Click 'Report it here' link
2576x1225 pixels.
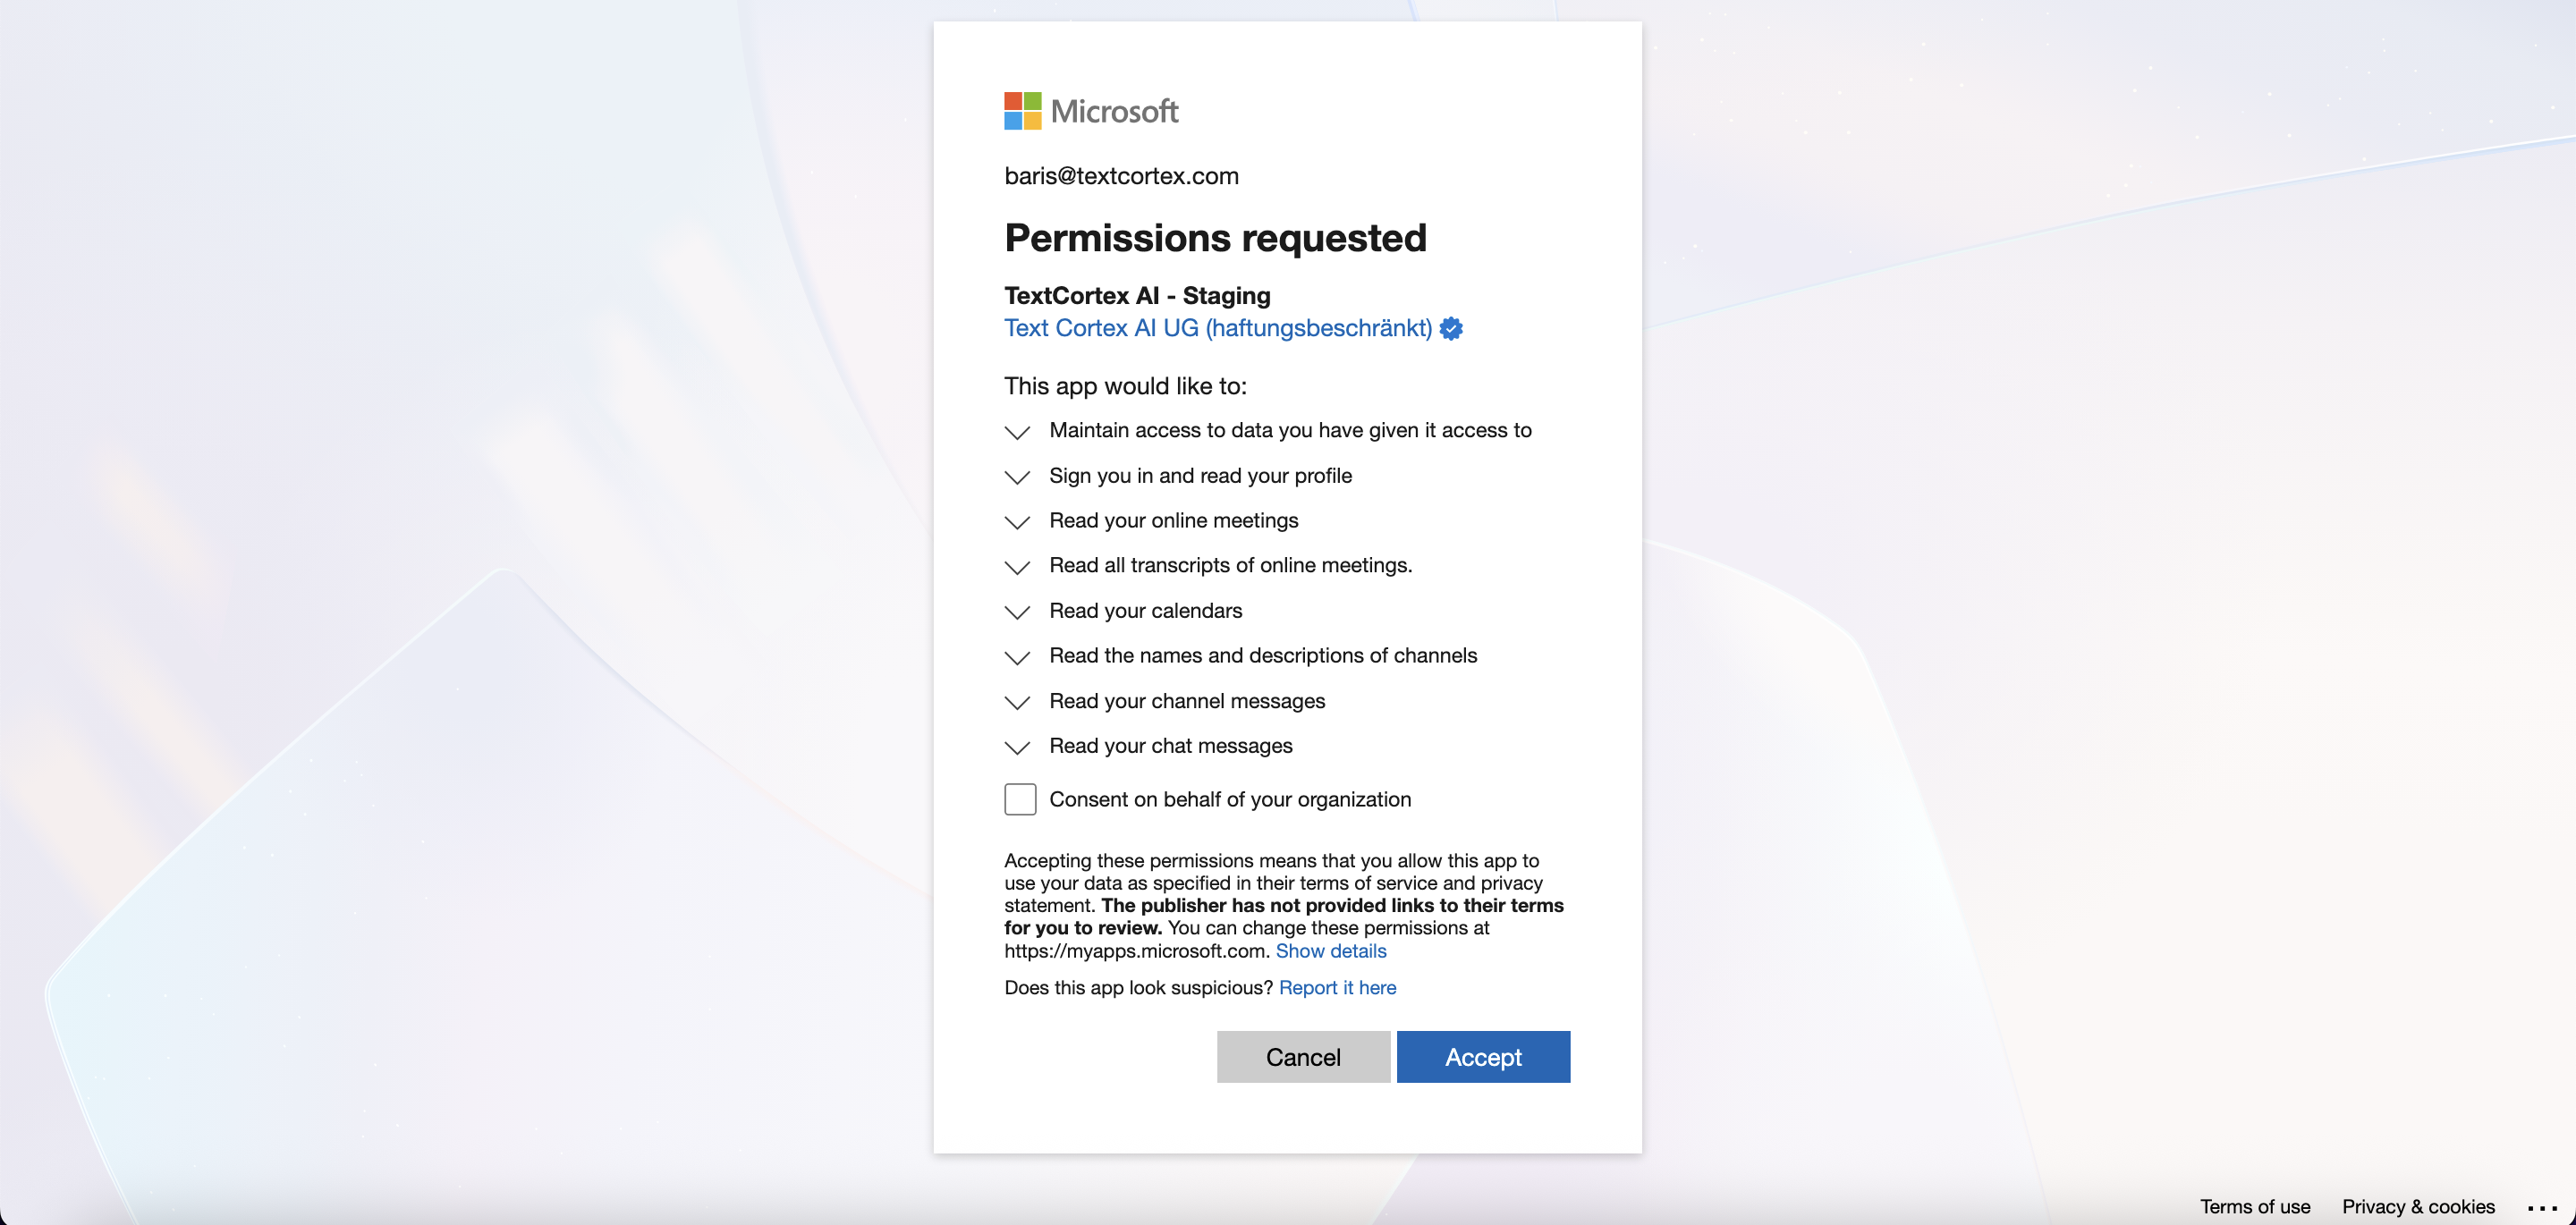pos(1337,988)
